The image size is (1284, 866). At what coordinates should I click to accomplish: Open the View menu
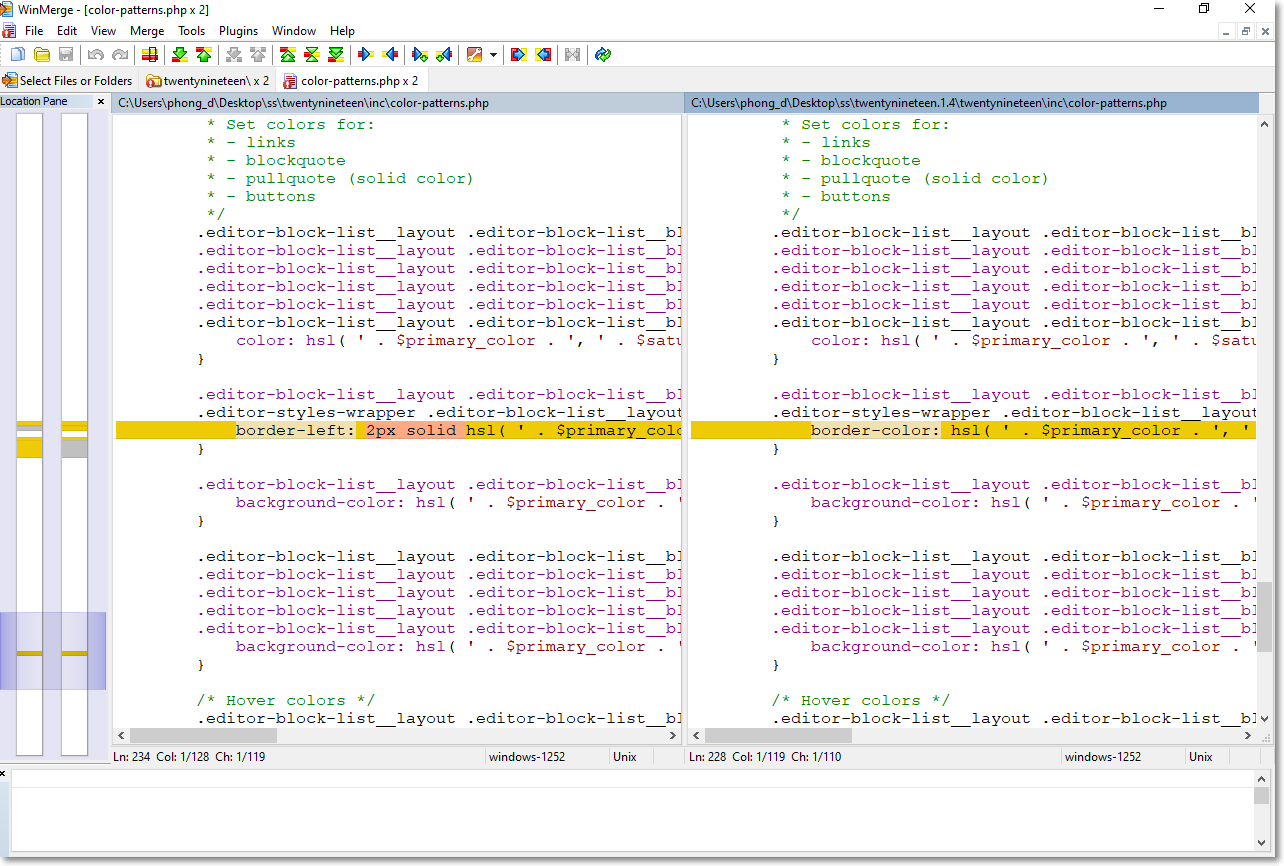pos(103,31)
